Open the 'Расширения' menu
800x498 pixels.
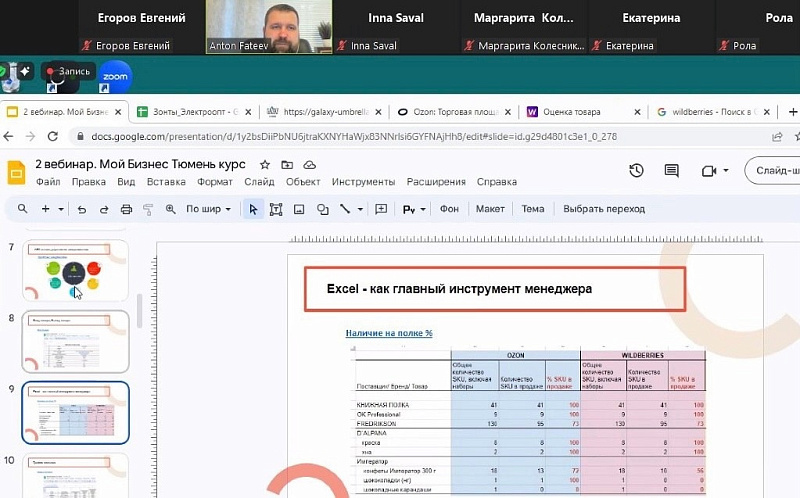click(436, 182)
